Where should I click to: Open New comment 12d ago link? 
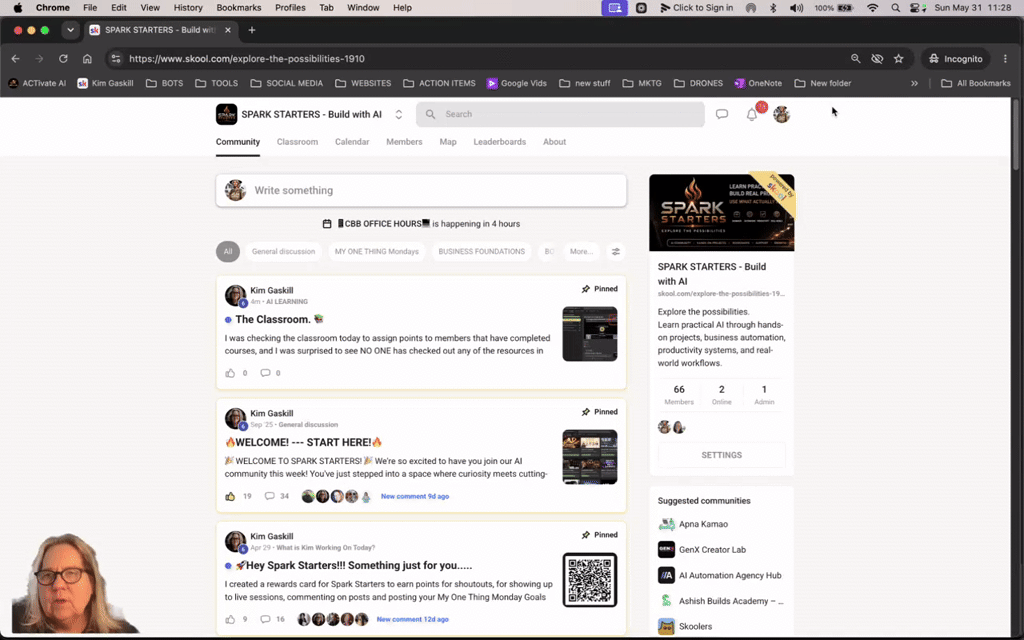[412, 619]
